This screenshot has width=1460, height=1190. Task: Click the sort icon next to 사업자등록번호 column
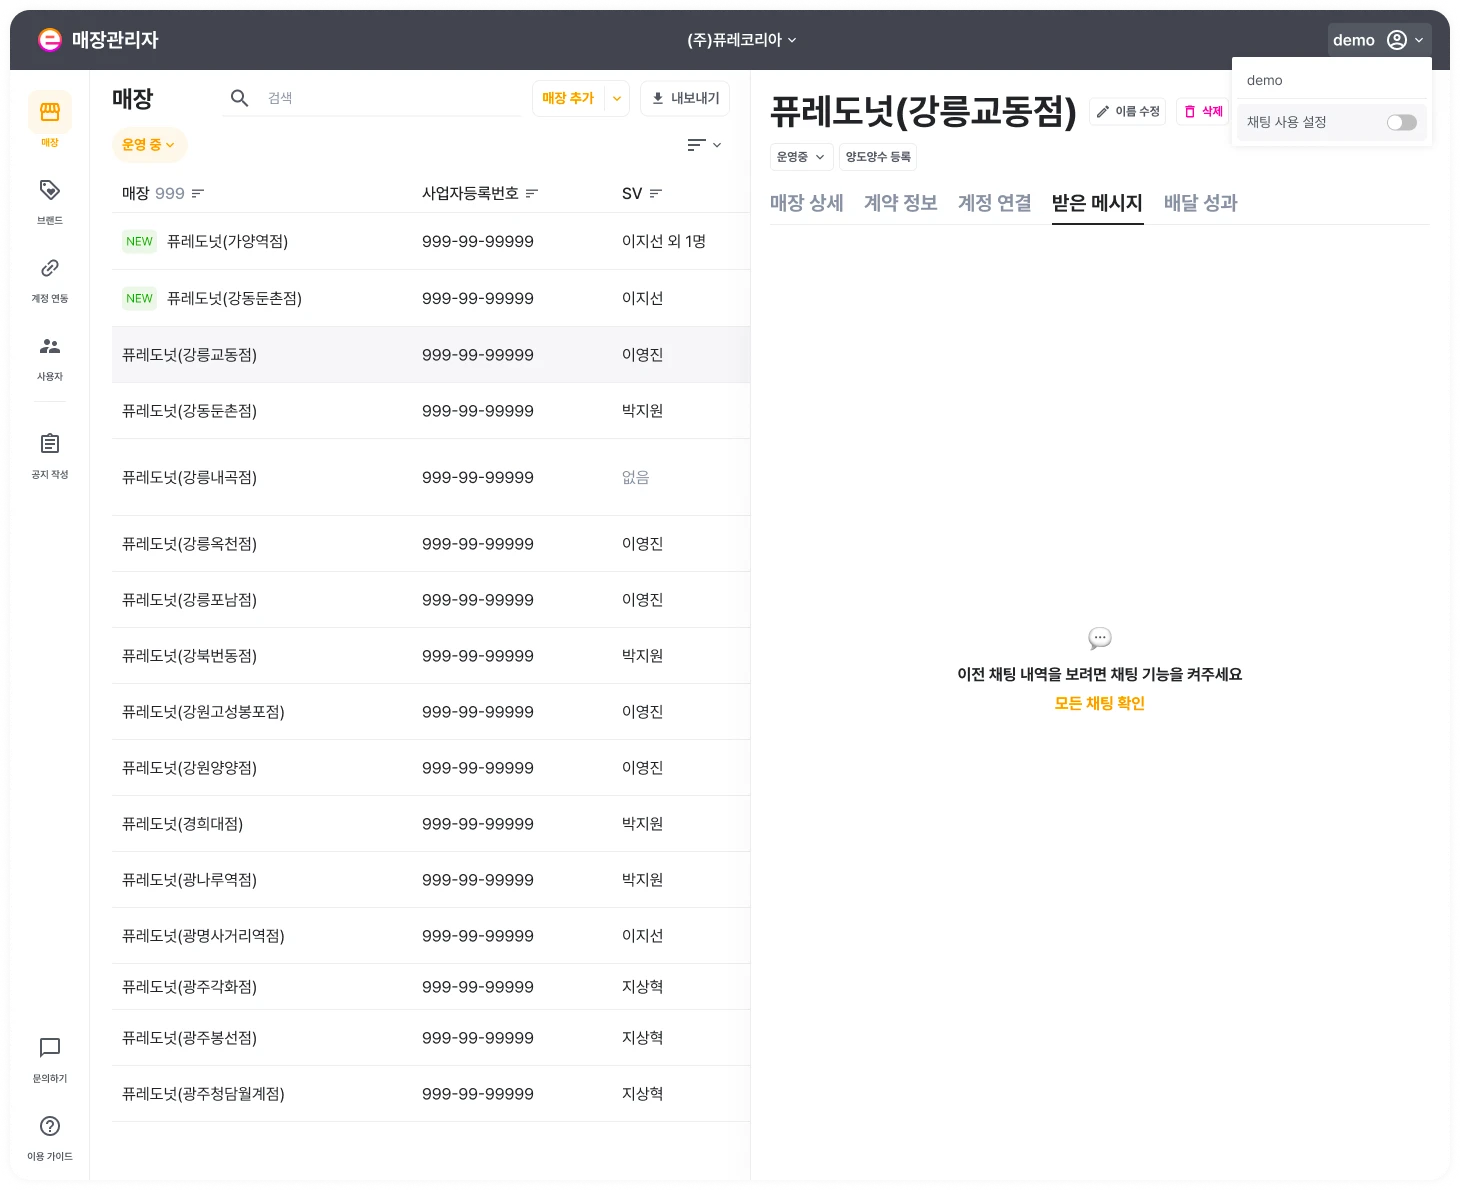tap(532, 193)
